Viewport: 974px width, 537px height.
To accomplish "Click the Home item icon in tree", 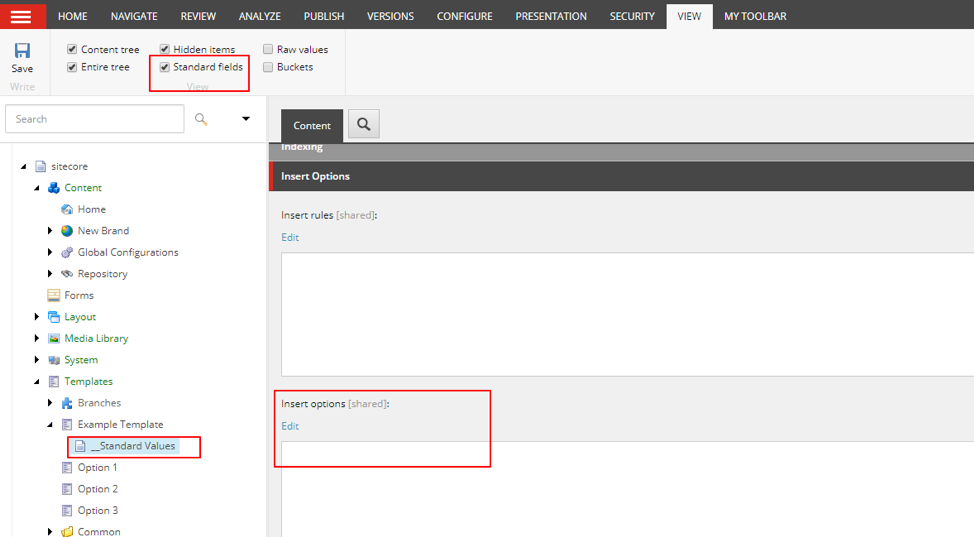I will 67,209.
